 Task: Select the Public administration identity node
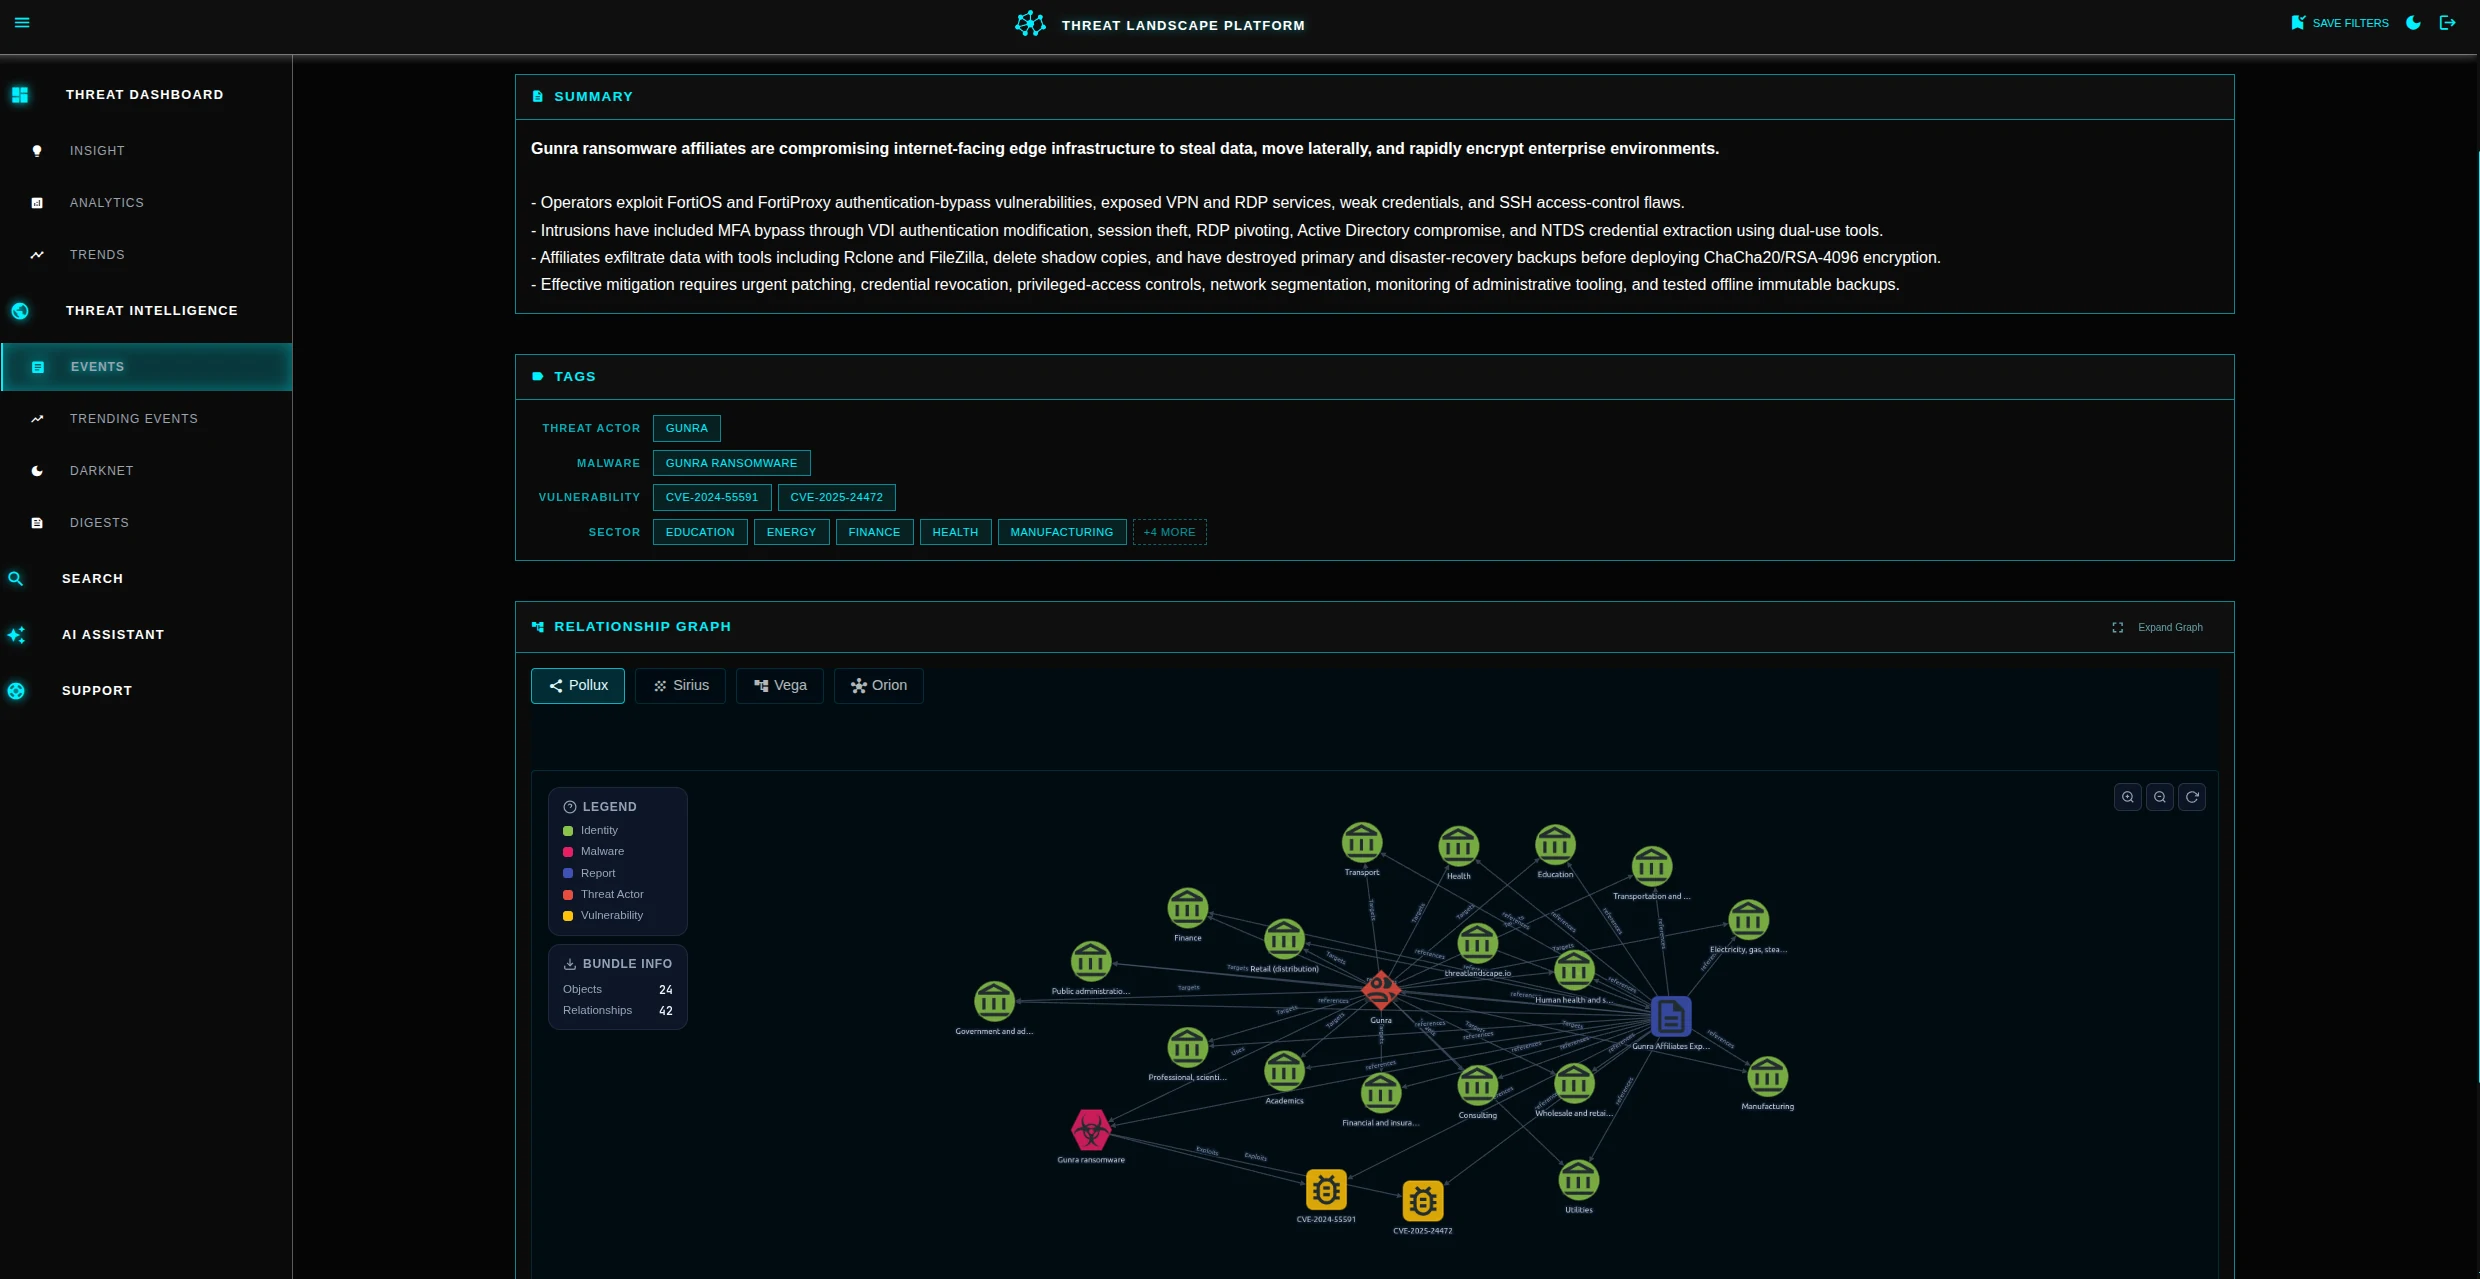1091,962
